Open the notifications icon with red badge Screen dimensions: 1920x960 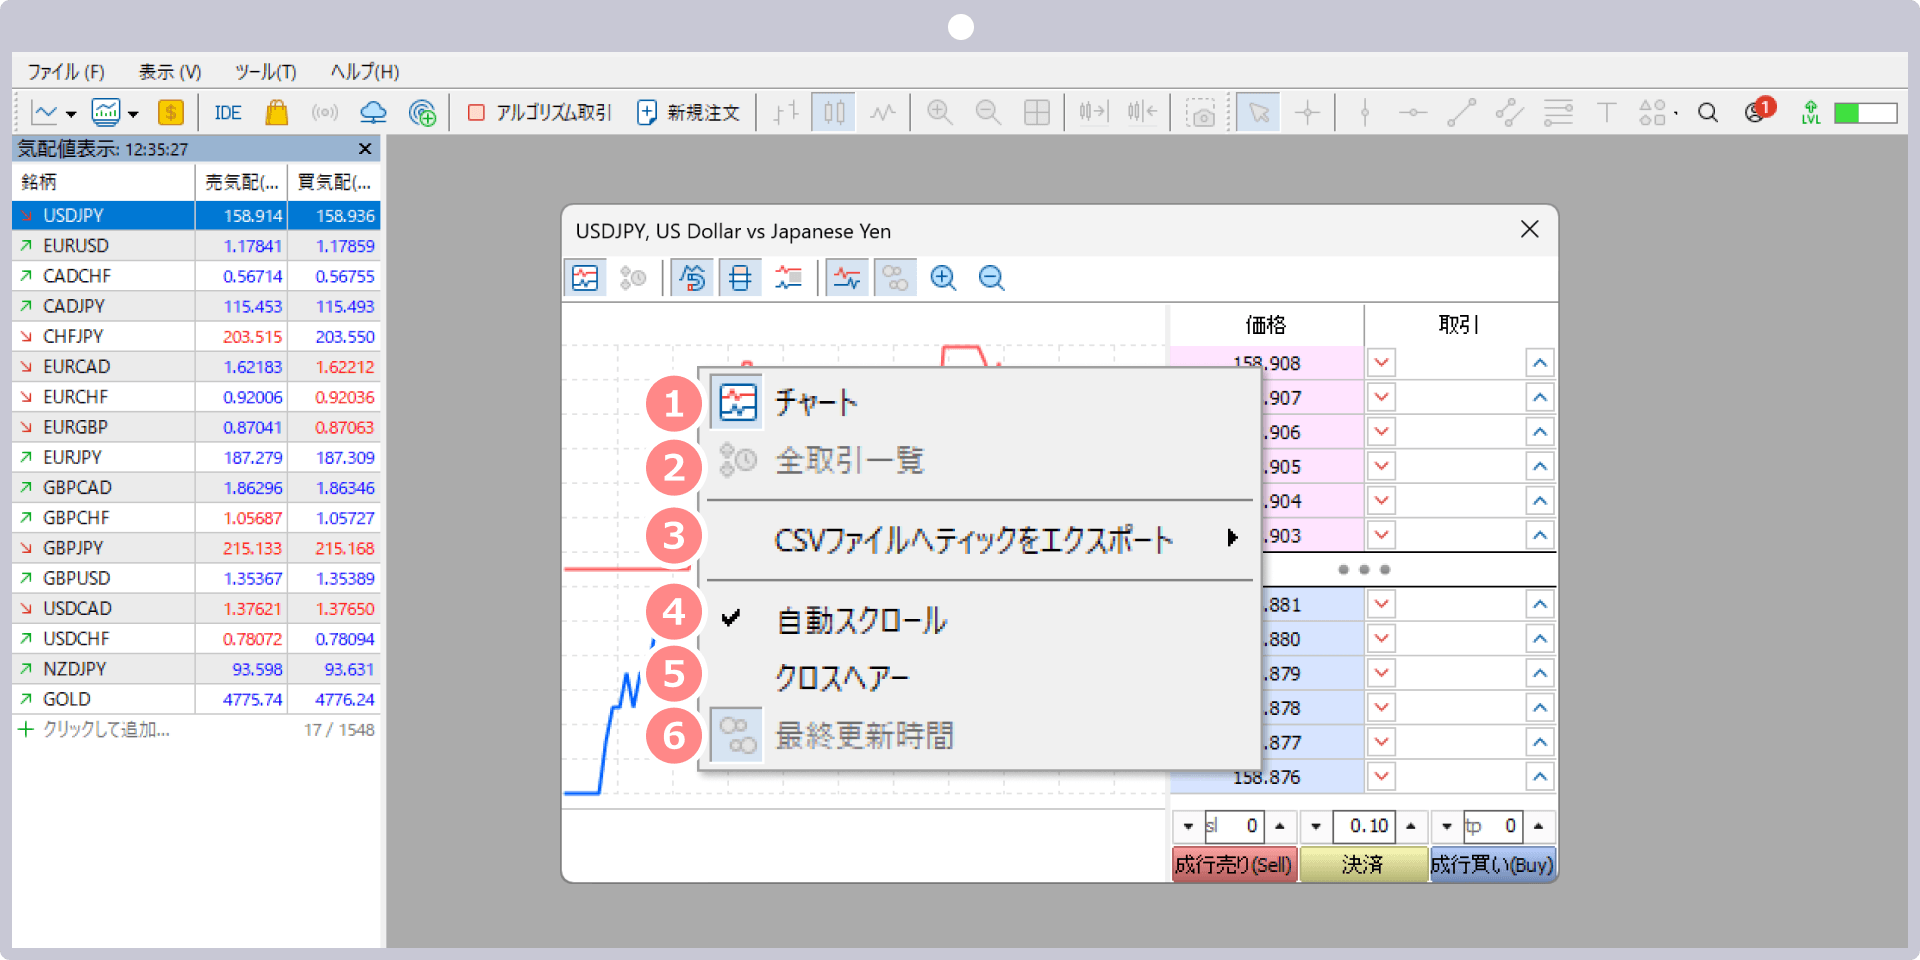pyautogui.click(x=1756, y=112)
